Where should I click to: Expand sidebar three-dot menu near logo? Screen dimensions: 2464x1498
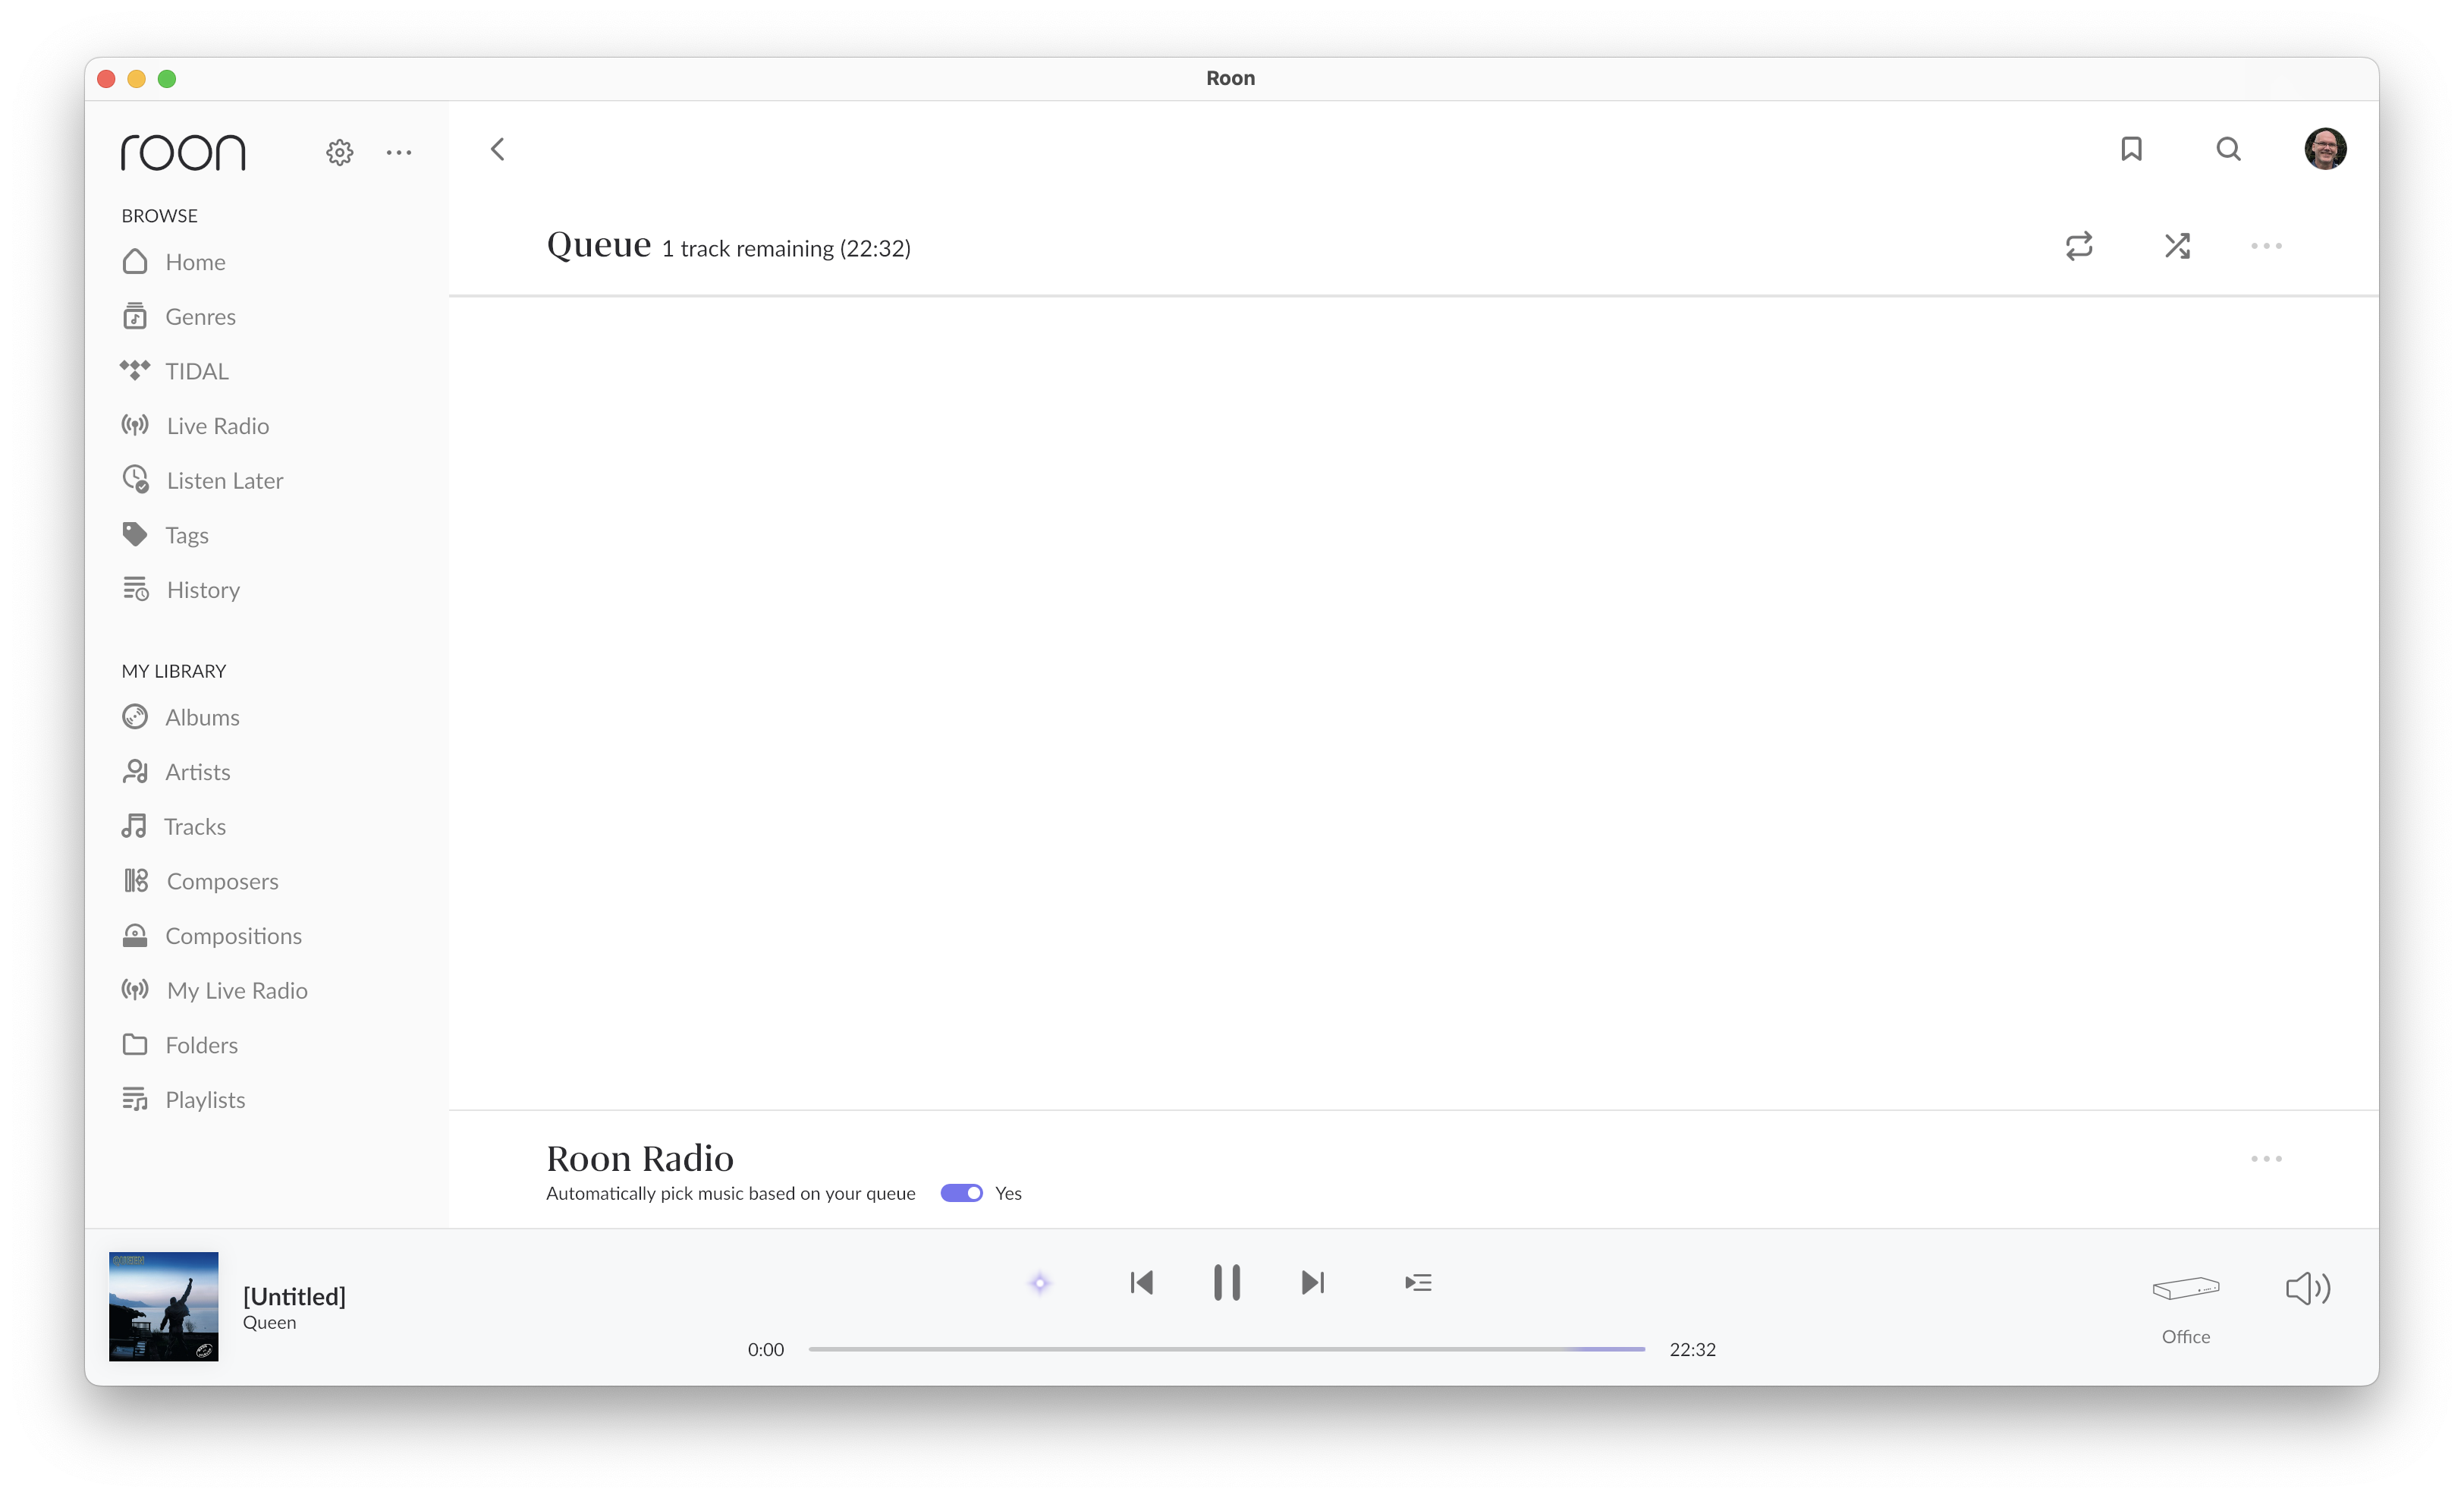pyautogui.click(x=399, y=153)
